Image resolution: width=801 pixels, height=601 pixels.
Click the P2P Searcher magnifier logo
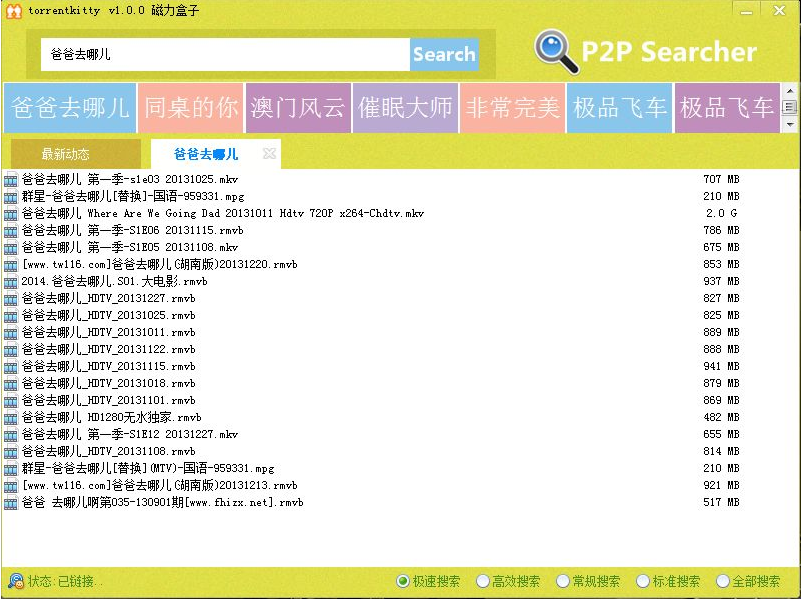(x=556, y=52)
